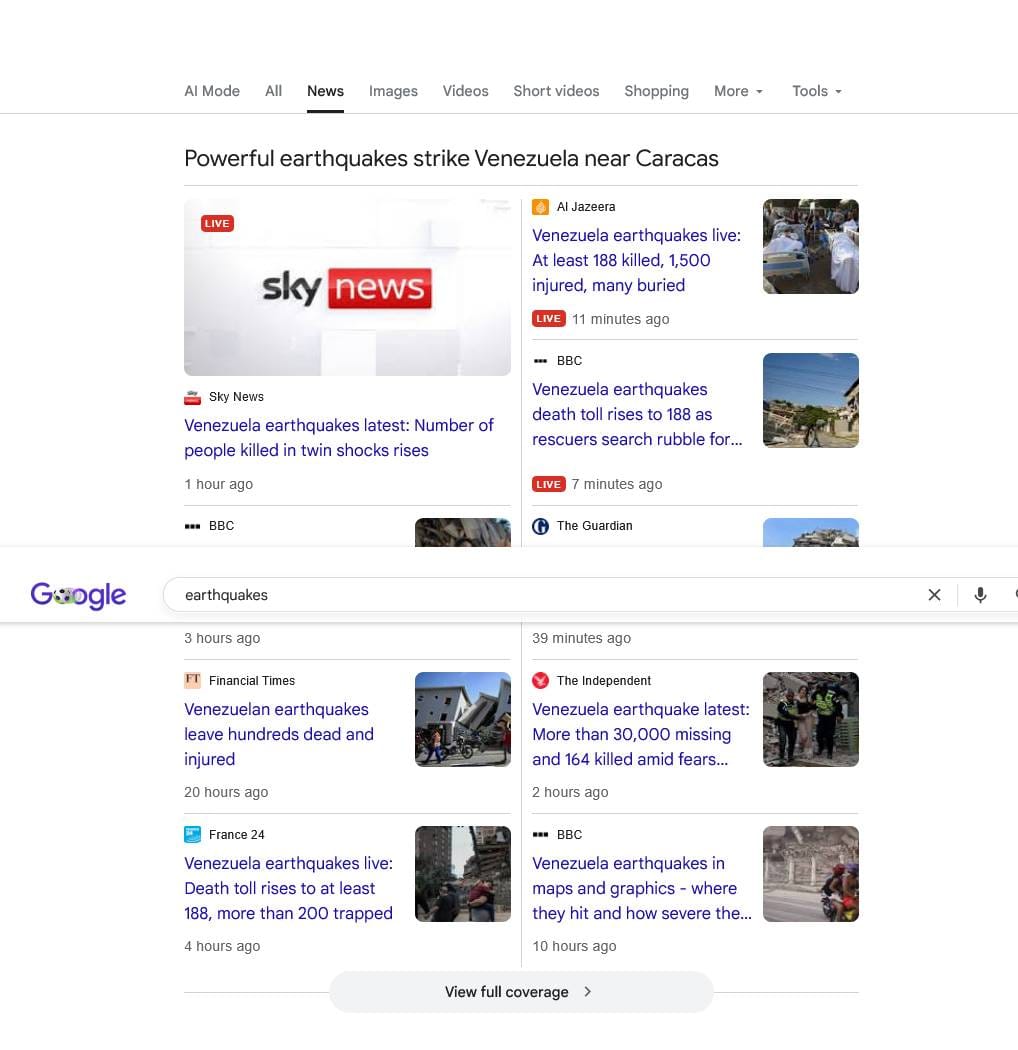
Task: Click the France 24 source icon
Action: (x=192, y=834)
